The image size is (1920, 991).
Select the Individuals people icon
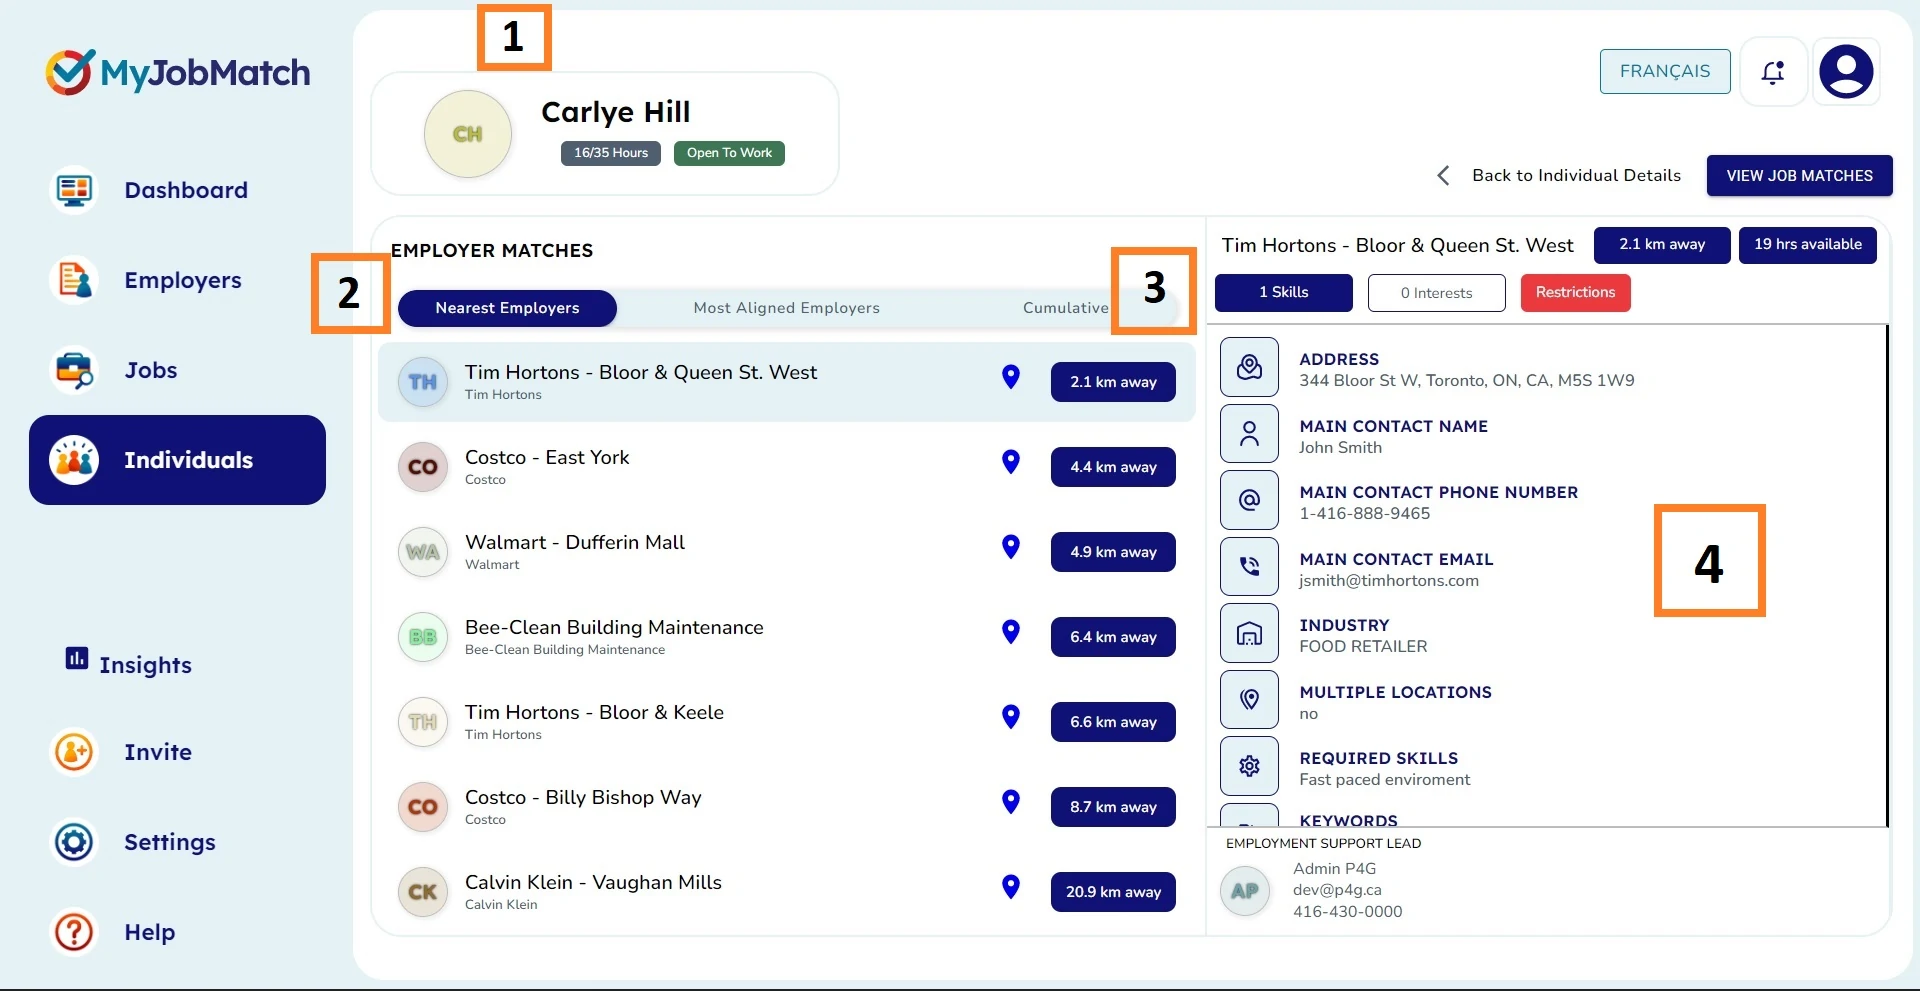tap(74, 460)
